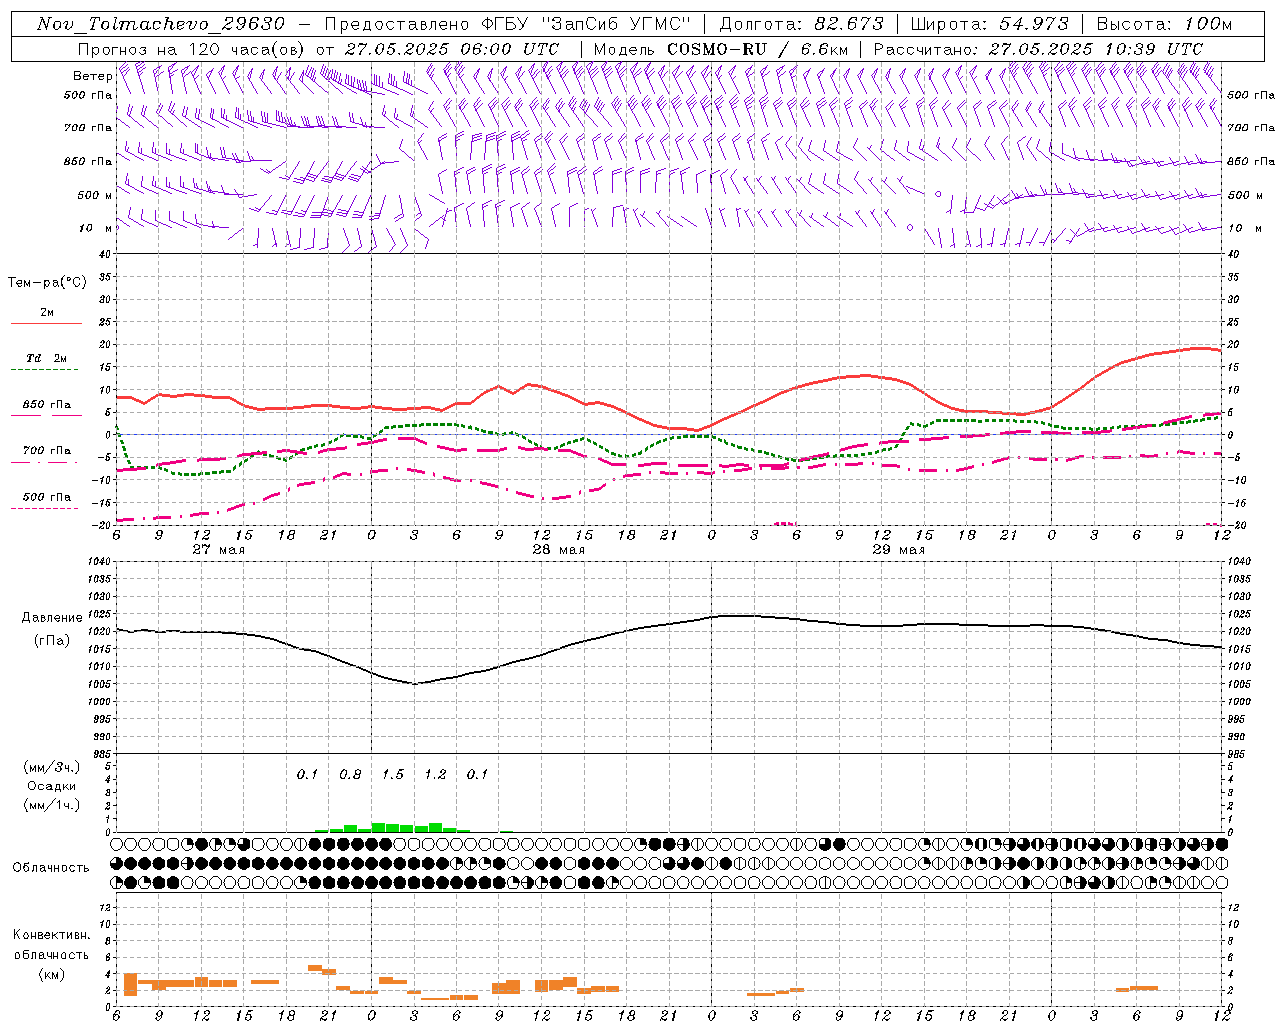Select the Осадки precipitation label
Image resolution: width=1280 pixels, height=1024 pixels.
(x=51, y=786)
